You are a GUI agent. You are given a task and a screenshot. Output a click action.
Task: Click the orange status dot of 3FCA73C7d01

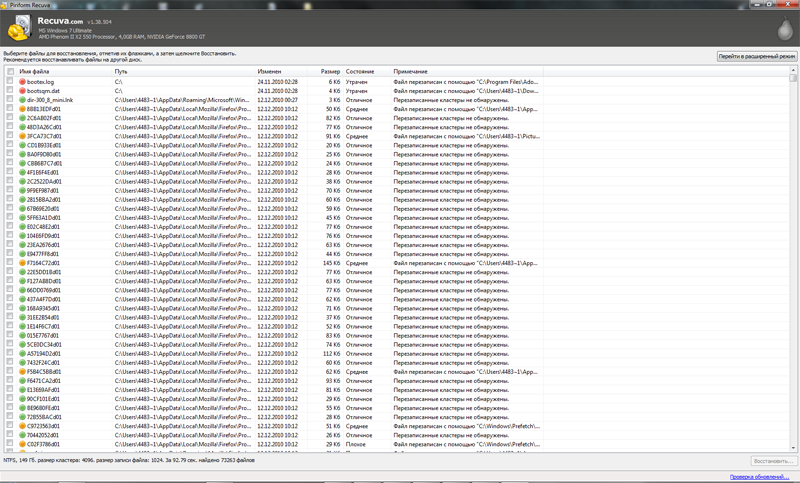tap(22, 136)
